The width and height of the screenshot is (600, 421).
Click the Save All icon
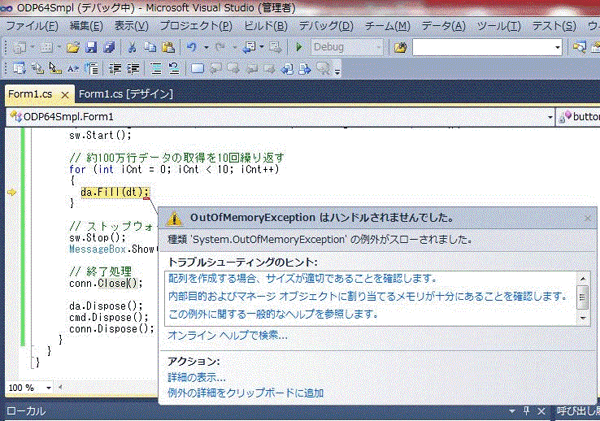tap(109, 47)
